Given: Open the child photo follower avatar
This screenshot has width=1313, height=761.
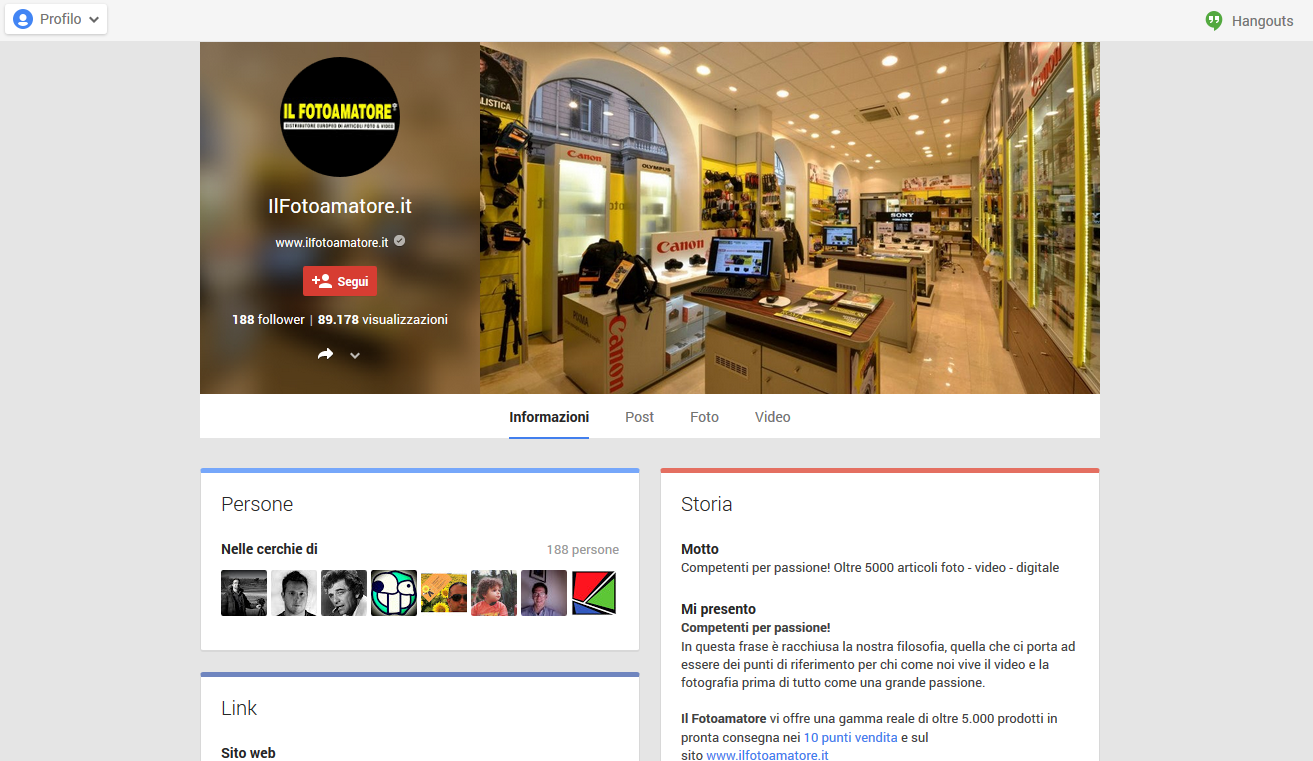Looking at the screenshot, I should (x=494, y=593).
